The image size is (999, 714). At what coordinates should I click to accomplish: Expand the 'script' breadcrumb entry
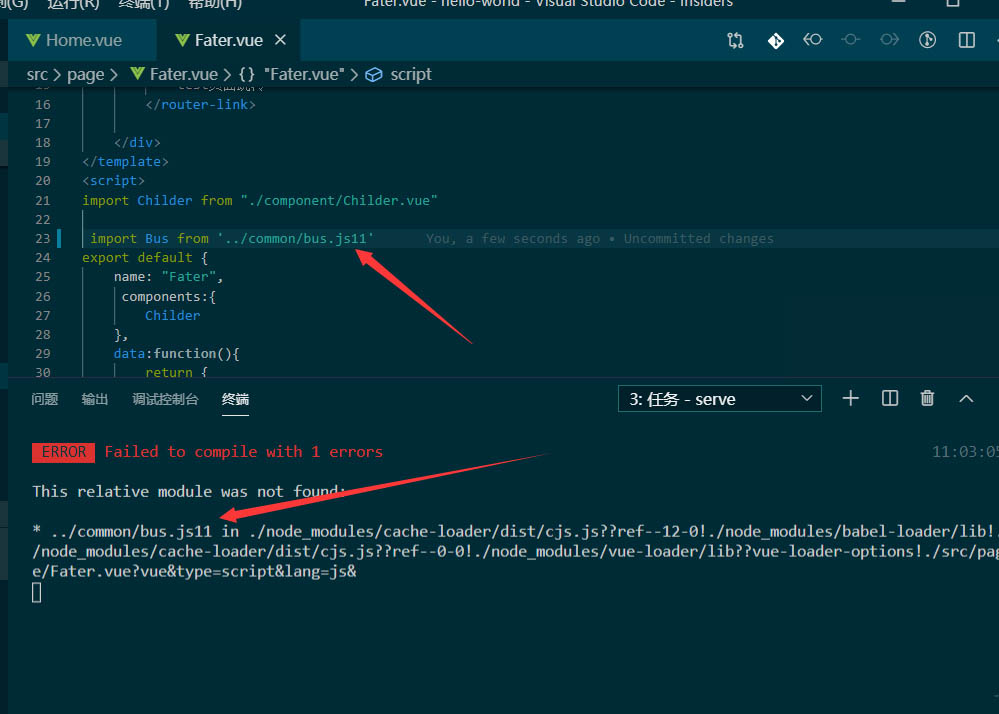pos(410,74)
